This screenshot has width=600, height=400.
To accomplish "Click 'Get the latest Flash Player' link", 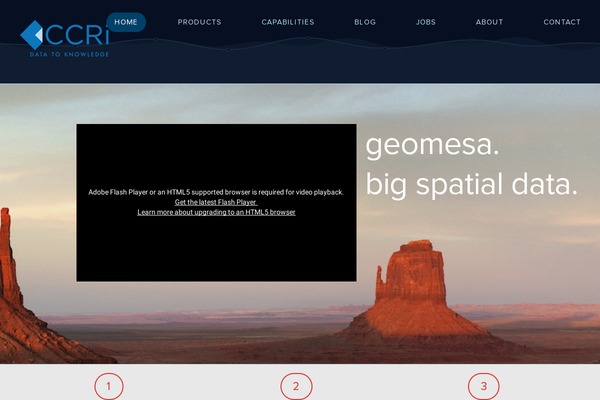I will (216, 202).
